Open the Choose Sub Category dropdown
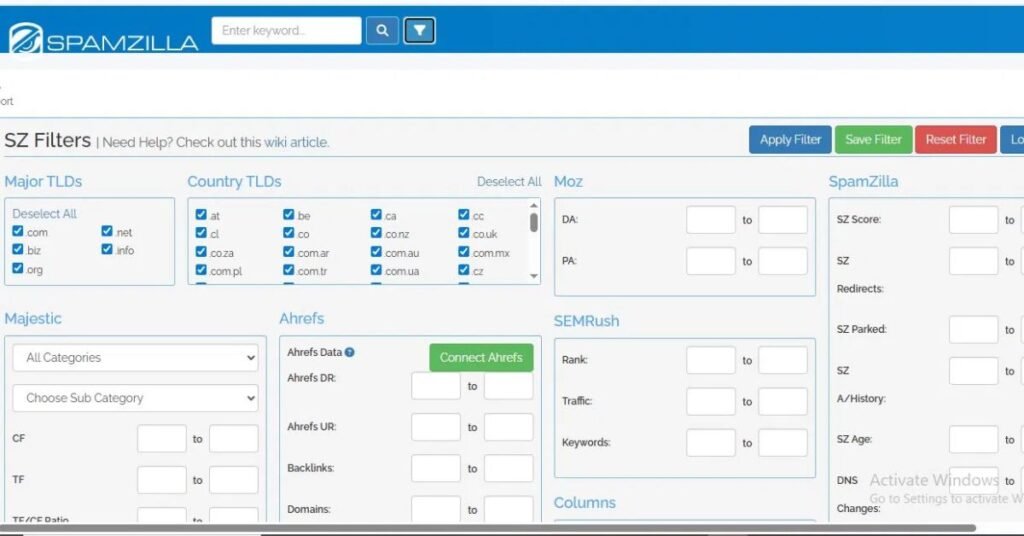 click(135, 398)
